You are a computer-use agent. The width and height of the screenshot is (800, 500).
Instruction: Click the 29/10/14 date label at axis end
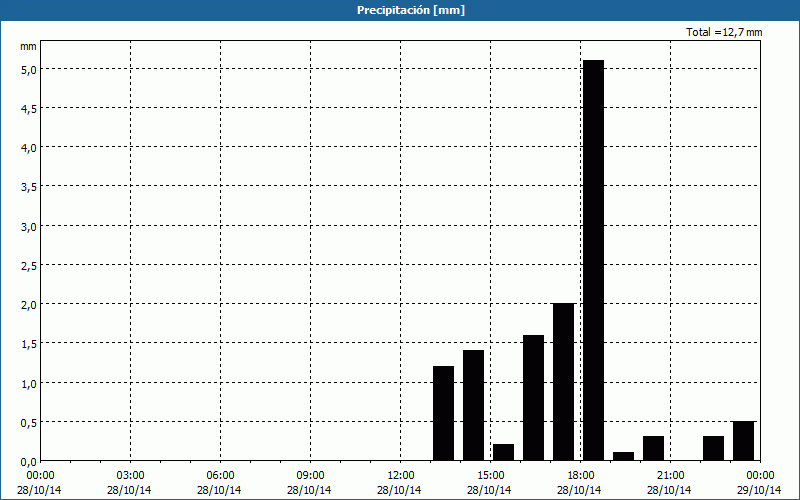click(x=758, y=490)
